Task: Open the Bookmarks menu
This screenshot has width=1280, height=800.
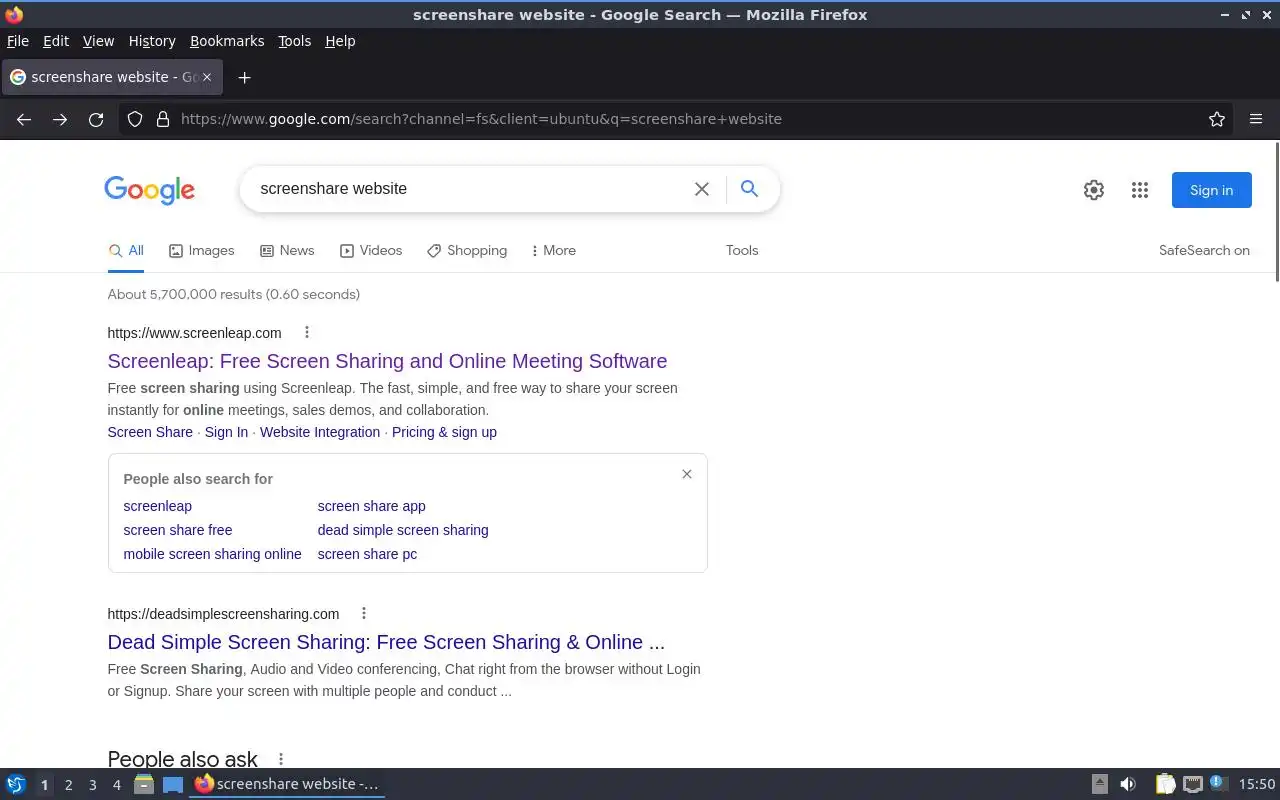Action: [227, 41]
